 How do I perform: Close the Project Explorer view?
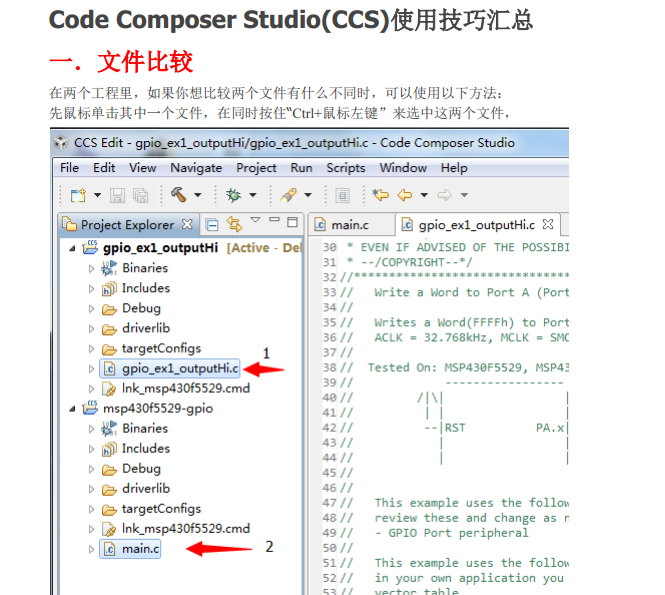point(187,224)
